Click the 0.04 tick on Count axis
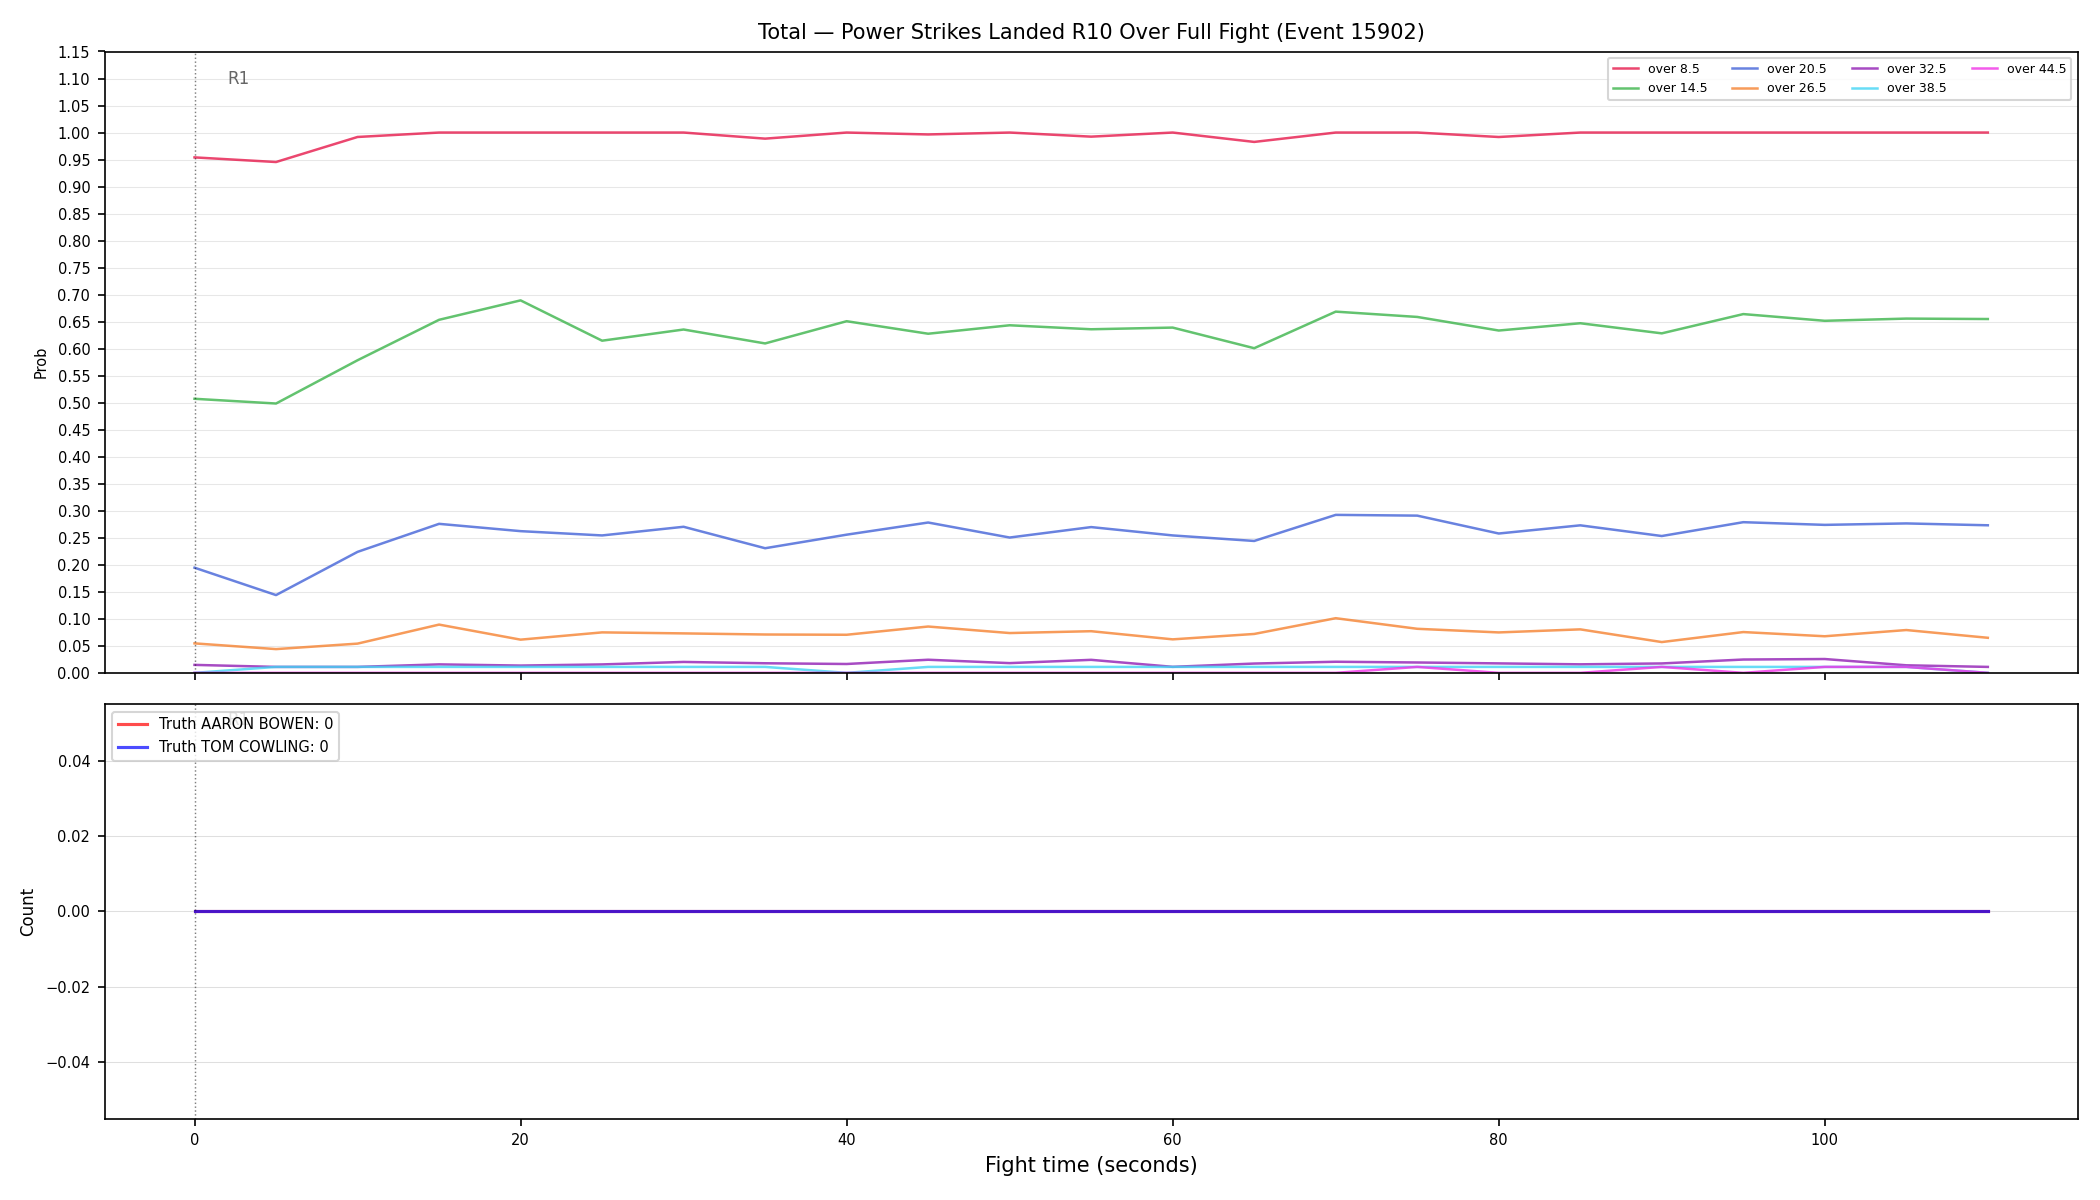Viewport: 2100px width, 1200px height. pos(74,761)
